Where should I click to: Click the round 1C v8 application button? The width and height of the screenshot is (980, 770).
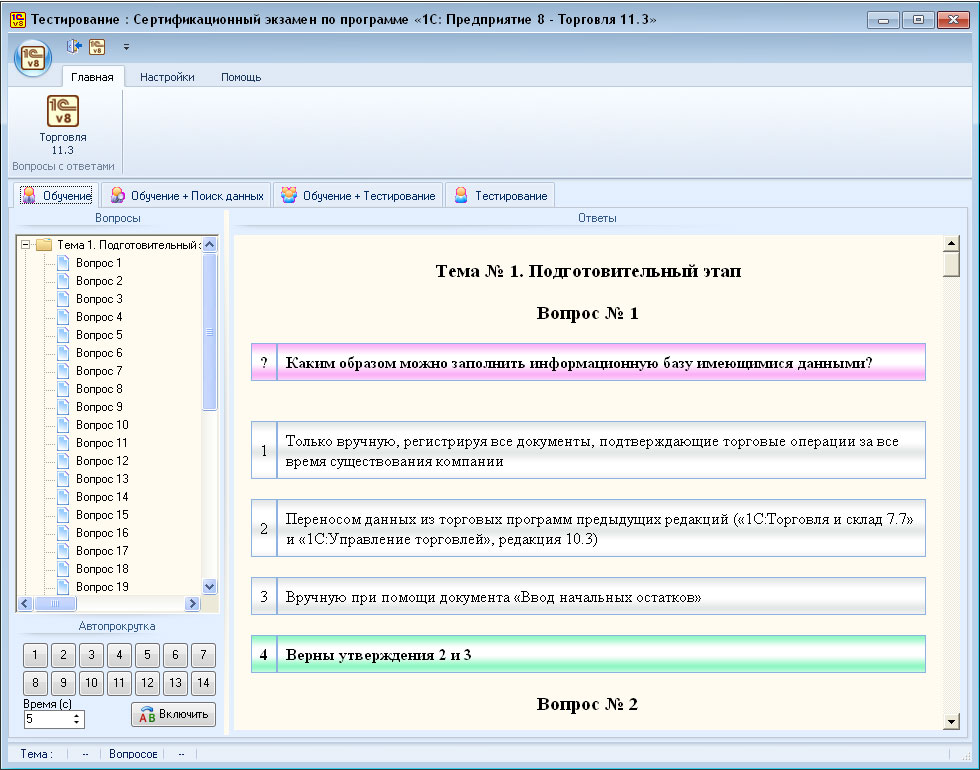pos(33,58)
